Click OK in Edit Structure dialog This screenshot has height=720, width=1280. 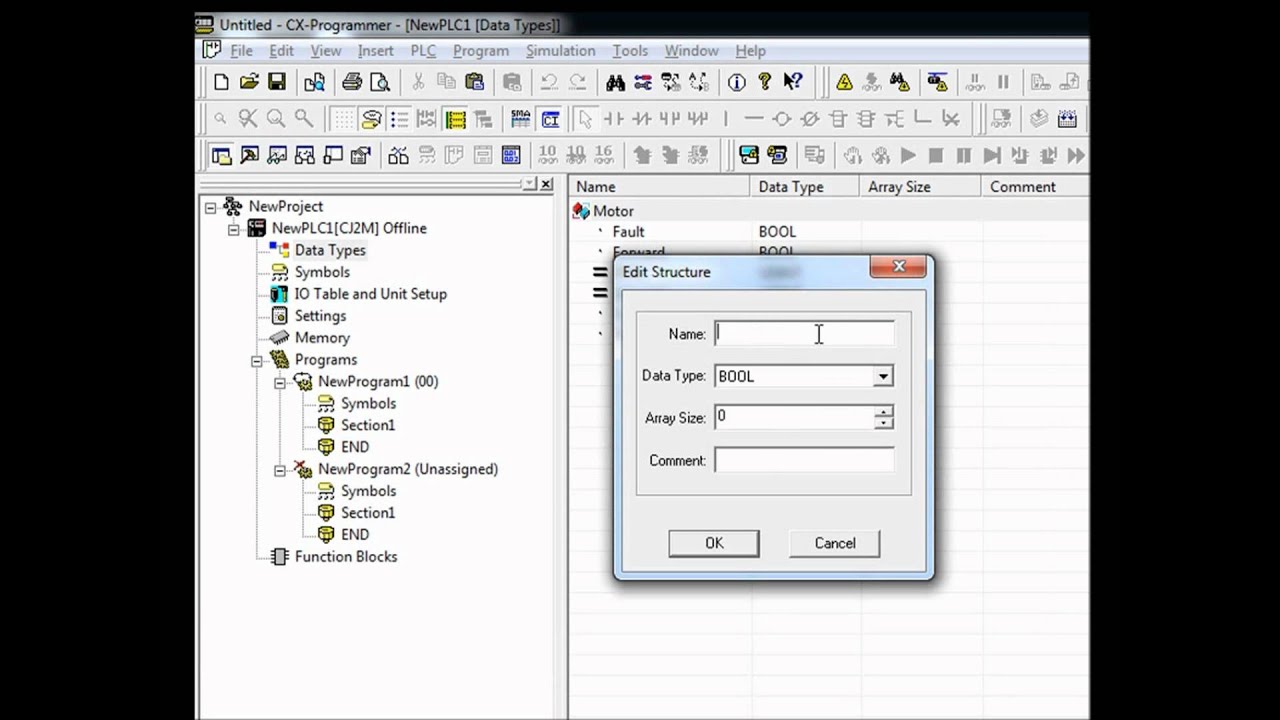714,543
